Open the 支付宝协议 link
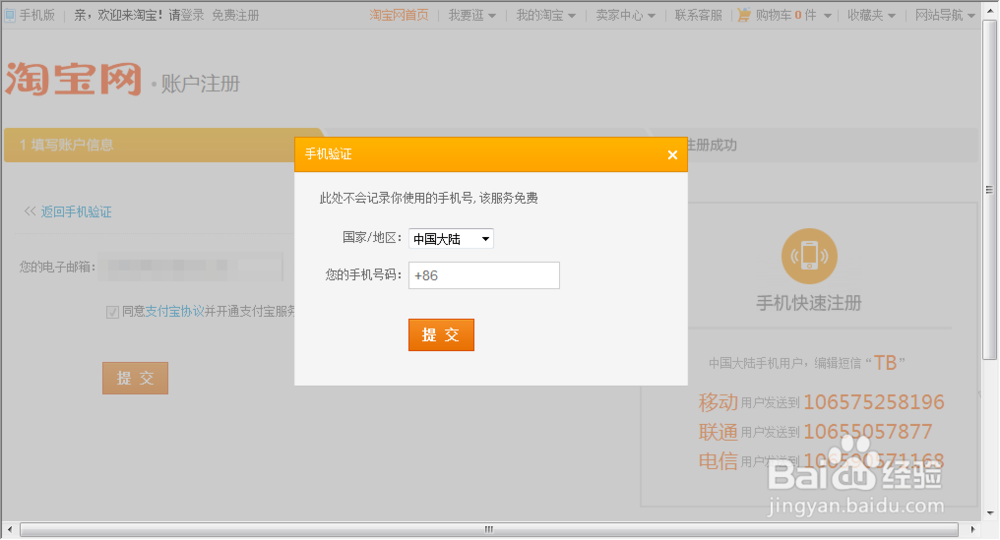 coord(175,311)
